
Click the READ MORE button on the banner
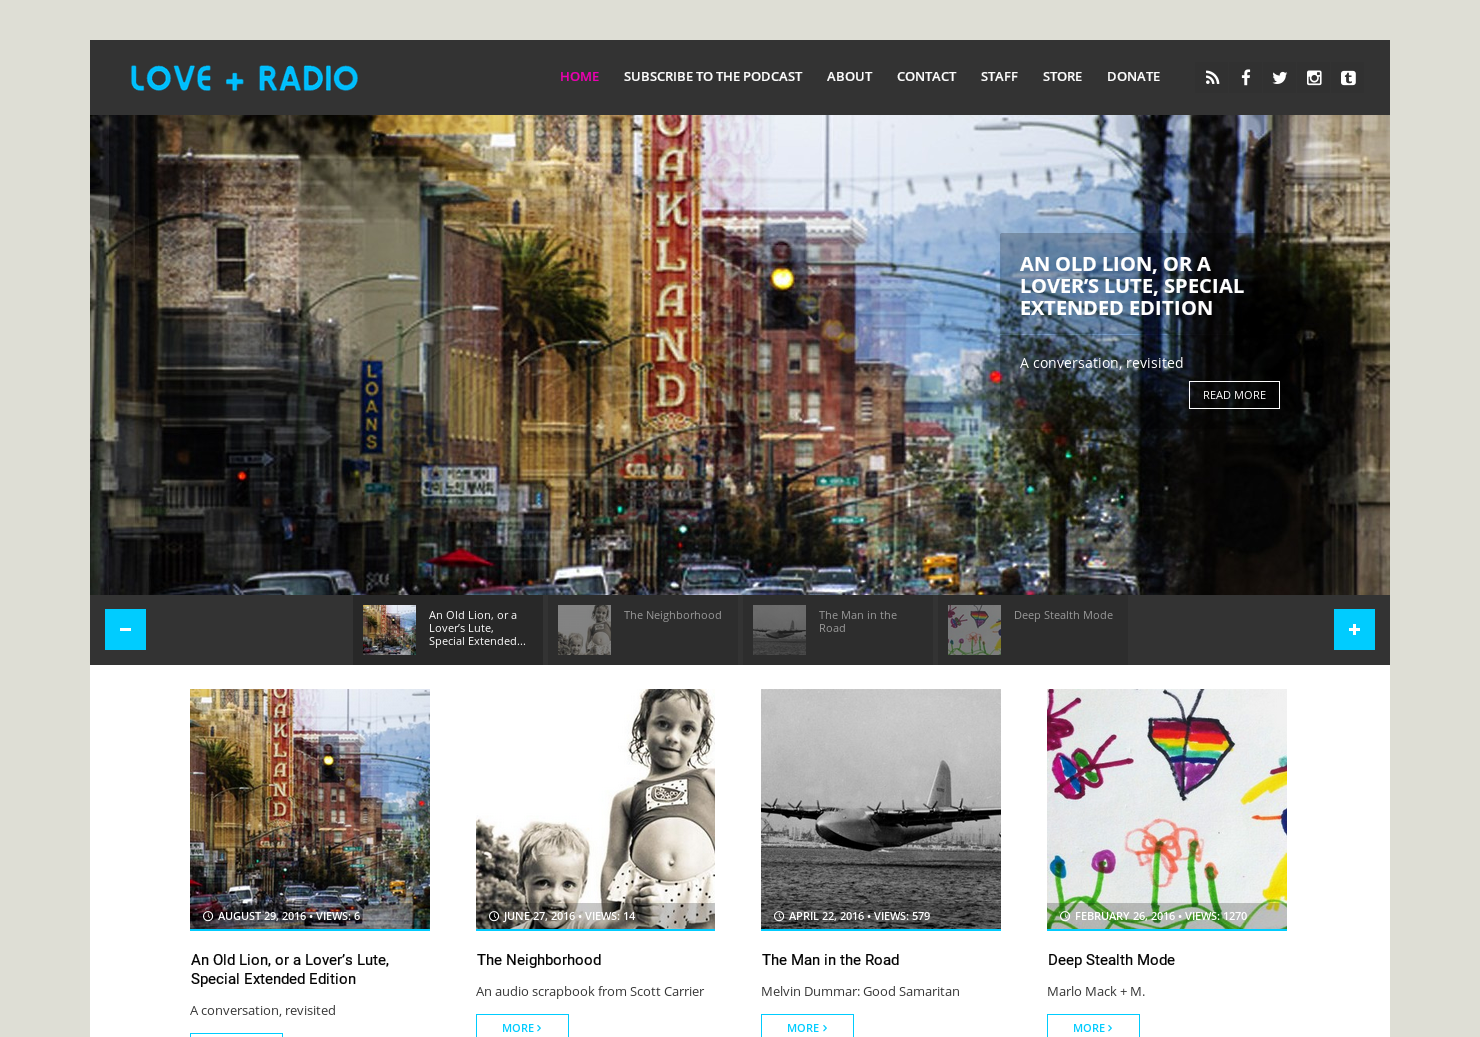coord(1233,395)
